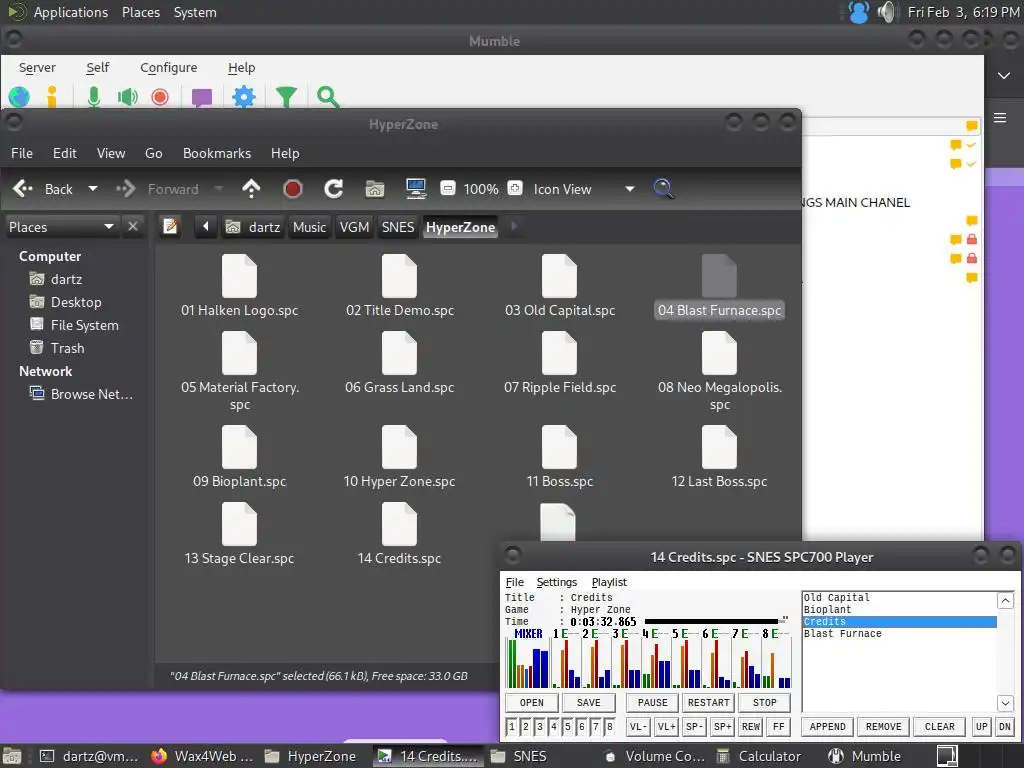Click Mumble search magnifier icon
The image size is (1024, 768).
(x=328, y=97)
